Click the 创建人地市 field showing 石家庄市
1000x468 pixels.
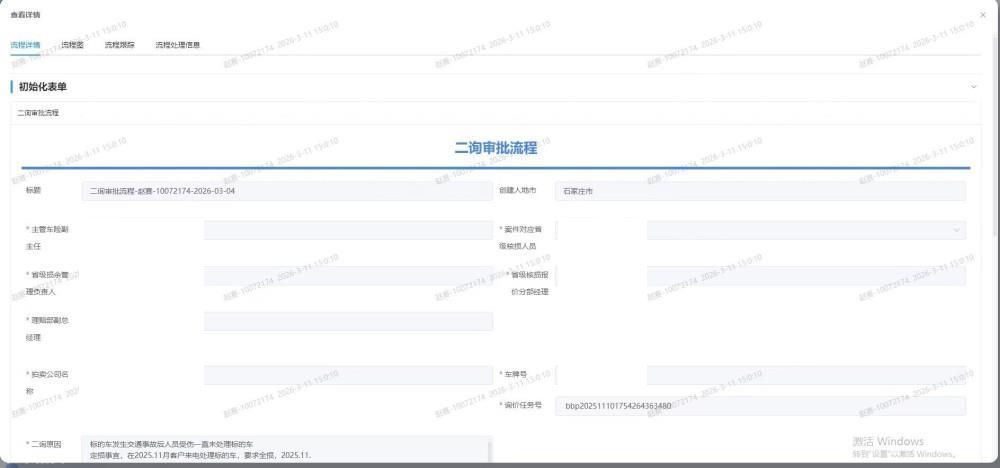(x=760, y=190)
